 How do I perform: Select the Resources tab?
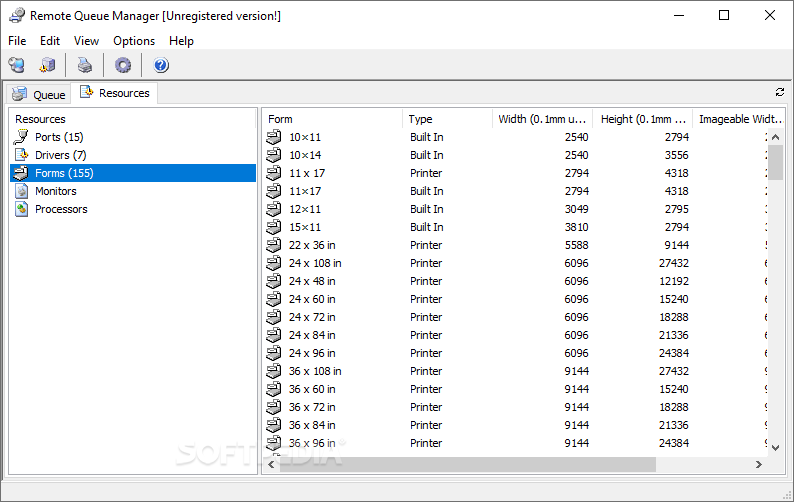114,93
